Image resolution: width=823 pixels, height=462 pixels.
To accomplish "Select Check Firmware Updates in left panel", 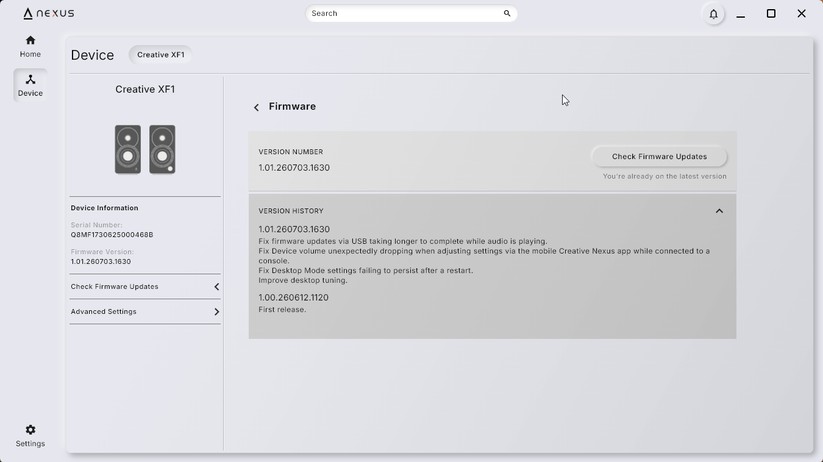I will (145, 287).
